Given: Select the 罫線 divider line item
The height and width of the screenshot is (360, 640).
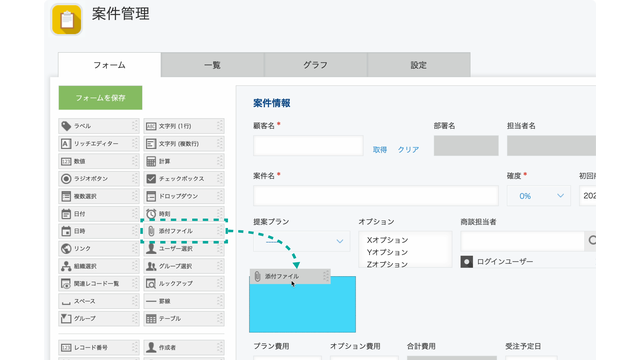Looking at the screenshot, I should click(184, 301).
